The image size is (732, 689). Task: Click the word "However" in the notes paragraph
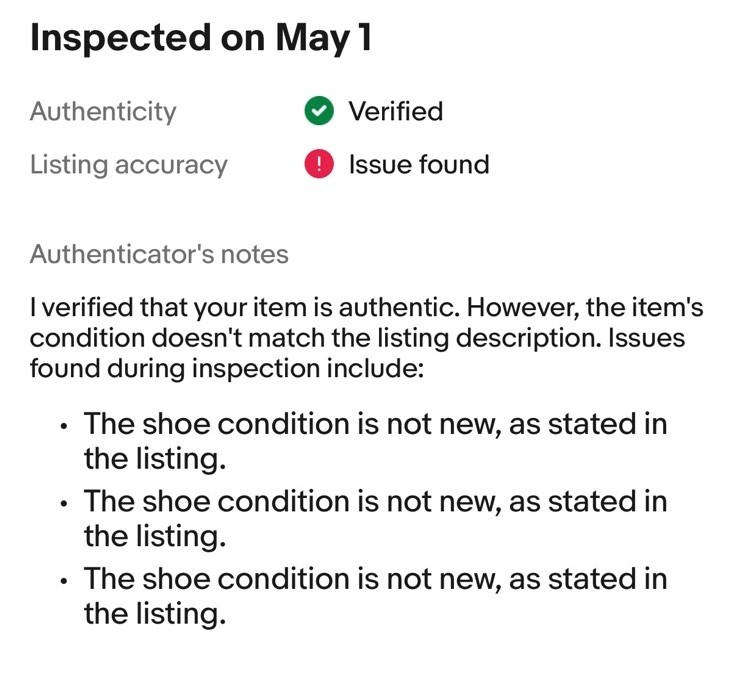523,308
